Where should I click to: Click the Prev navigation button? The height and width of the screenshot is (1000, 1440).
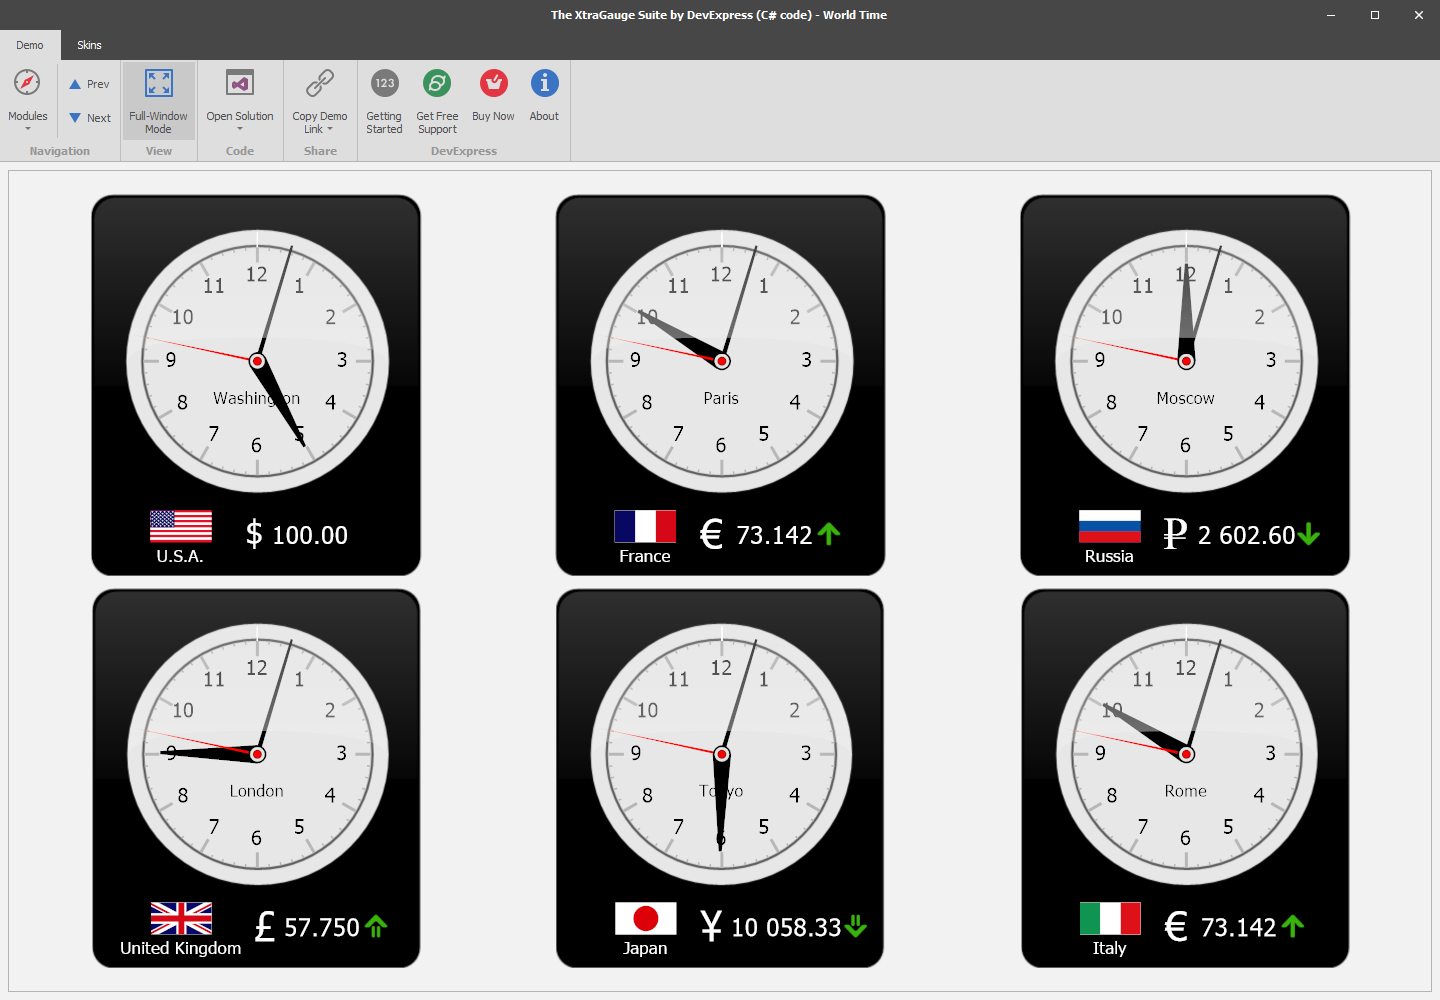tap(88, 84)
